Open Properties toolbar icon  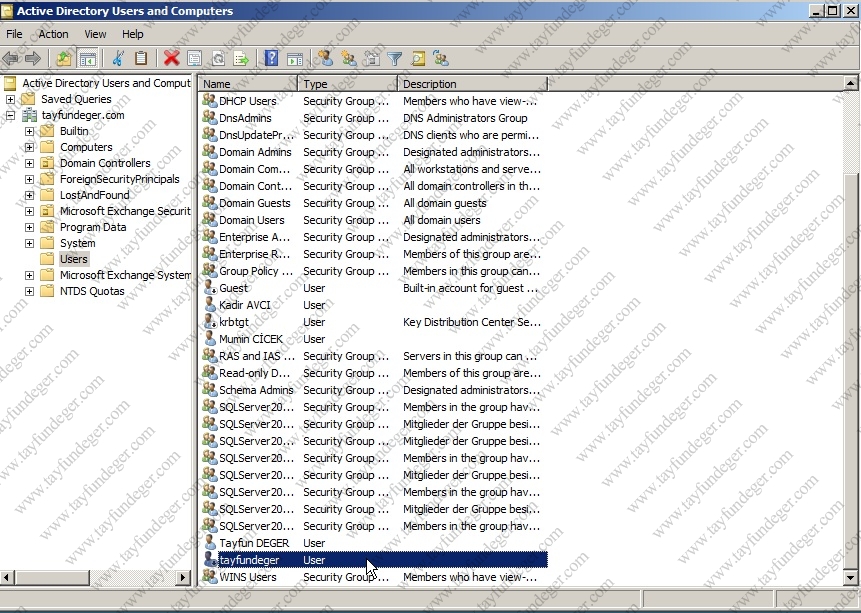(194, 58)
